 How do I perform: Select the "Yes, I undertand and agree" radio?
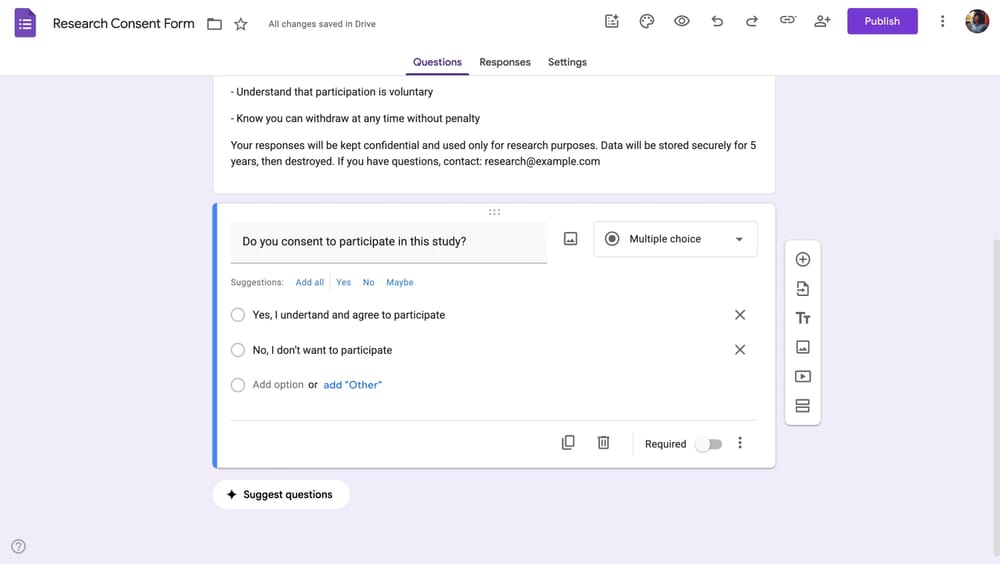238,315
